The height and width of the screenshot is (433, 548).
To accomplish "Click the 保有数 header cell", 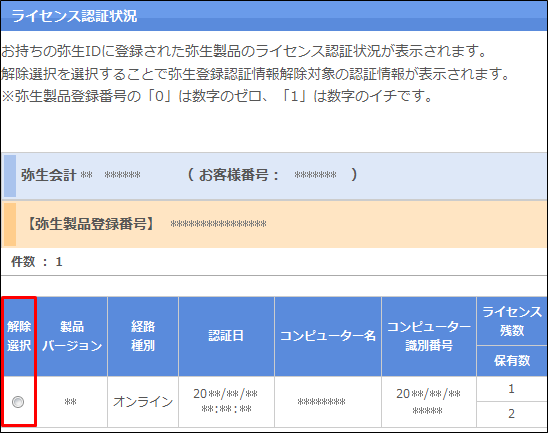I will tap(512, 361).
